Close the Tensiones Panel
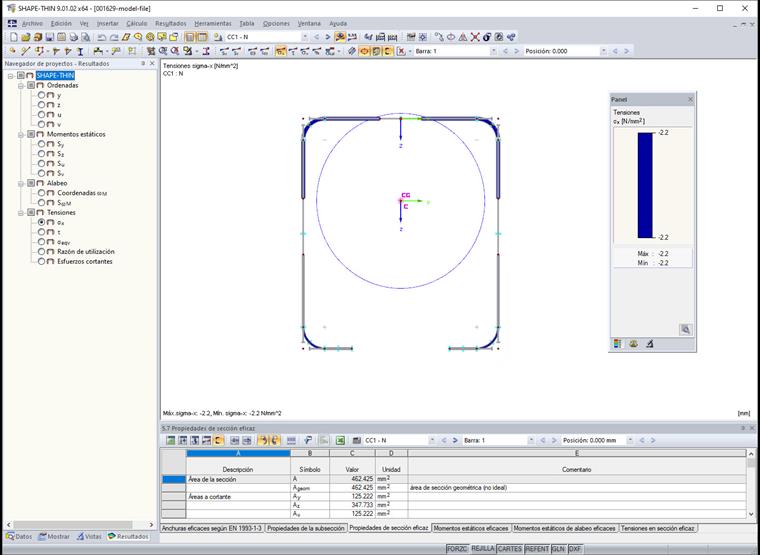 coord(690,99)
